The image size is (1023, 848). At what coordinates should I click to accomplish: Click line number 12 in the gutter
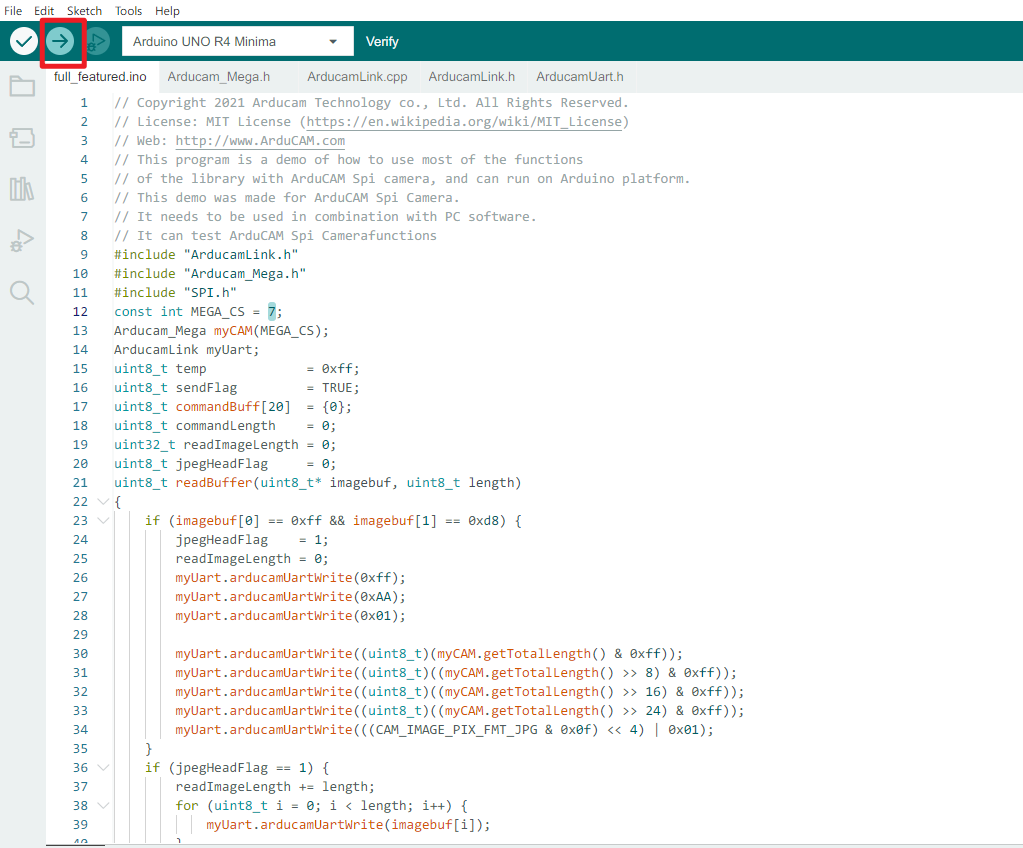80,312
